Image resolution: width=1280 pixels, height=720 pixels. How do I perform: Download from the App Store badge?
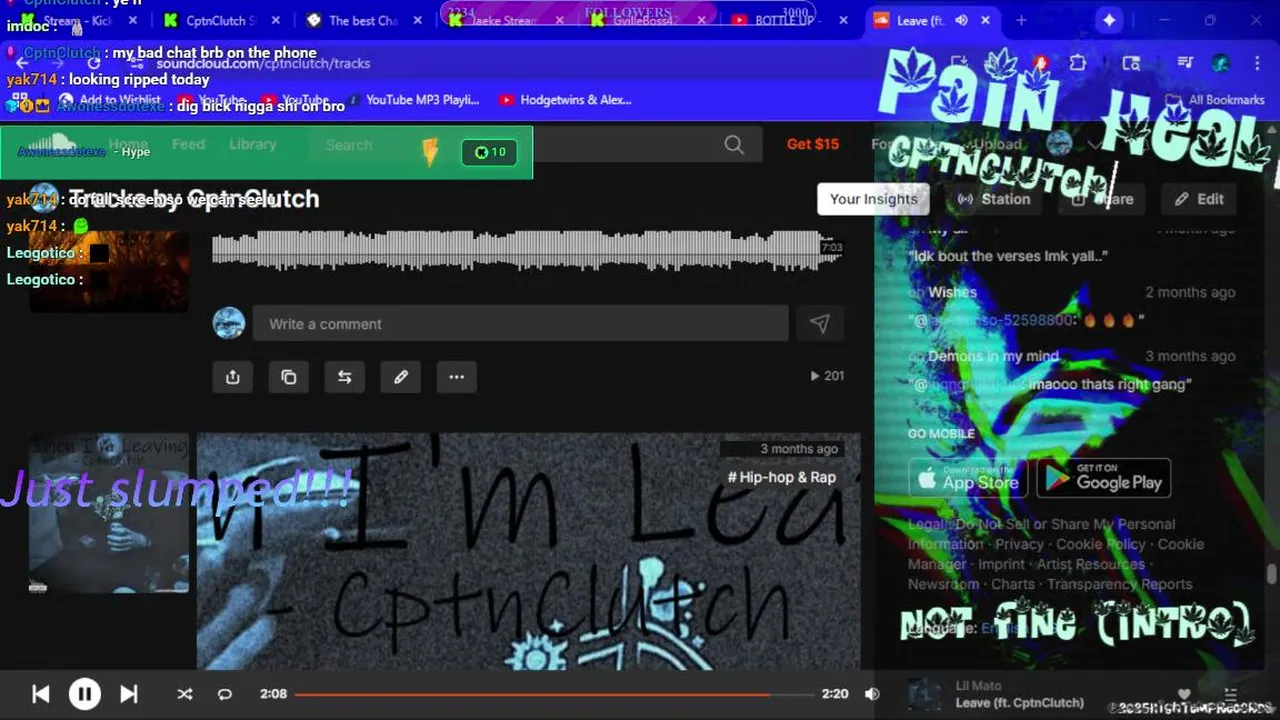click(968, 479)
